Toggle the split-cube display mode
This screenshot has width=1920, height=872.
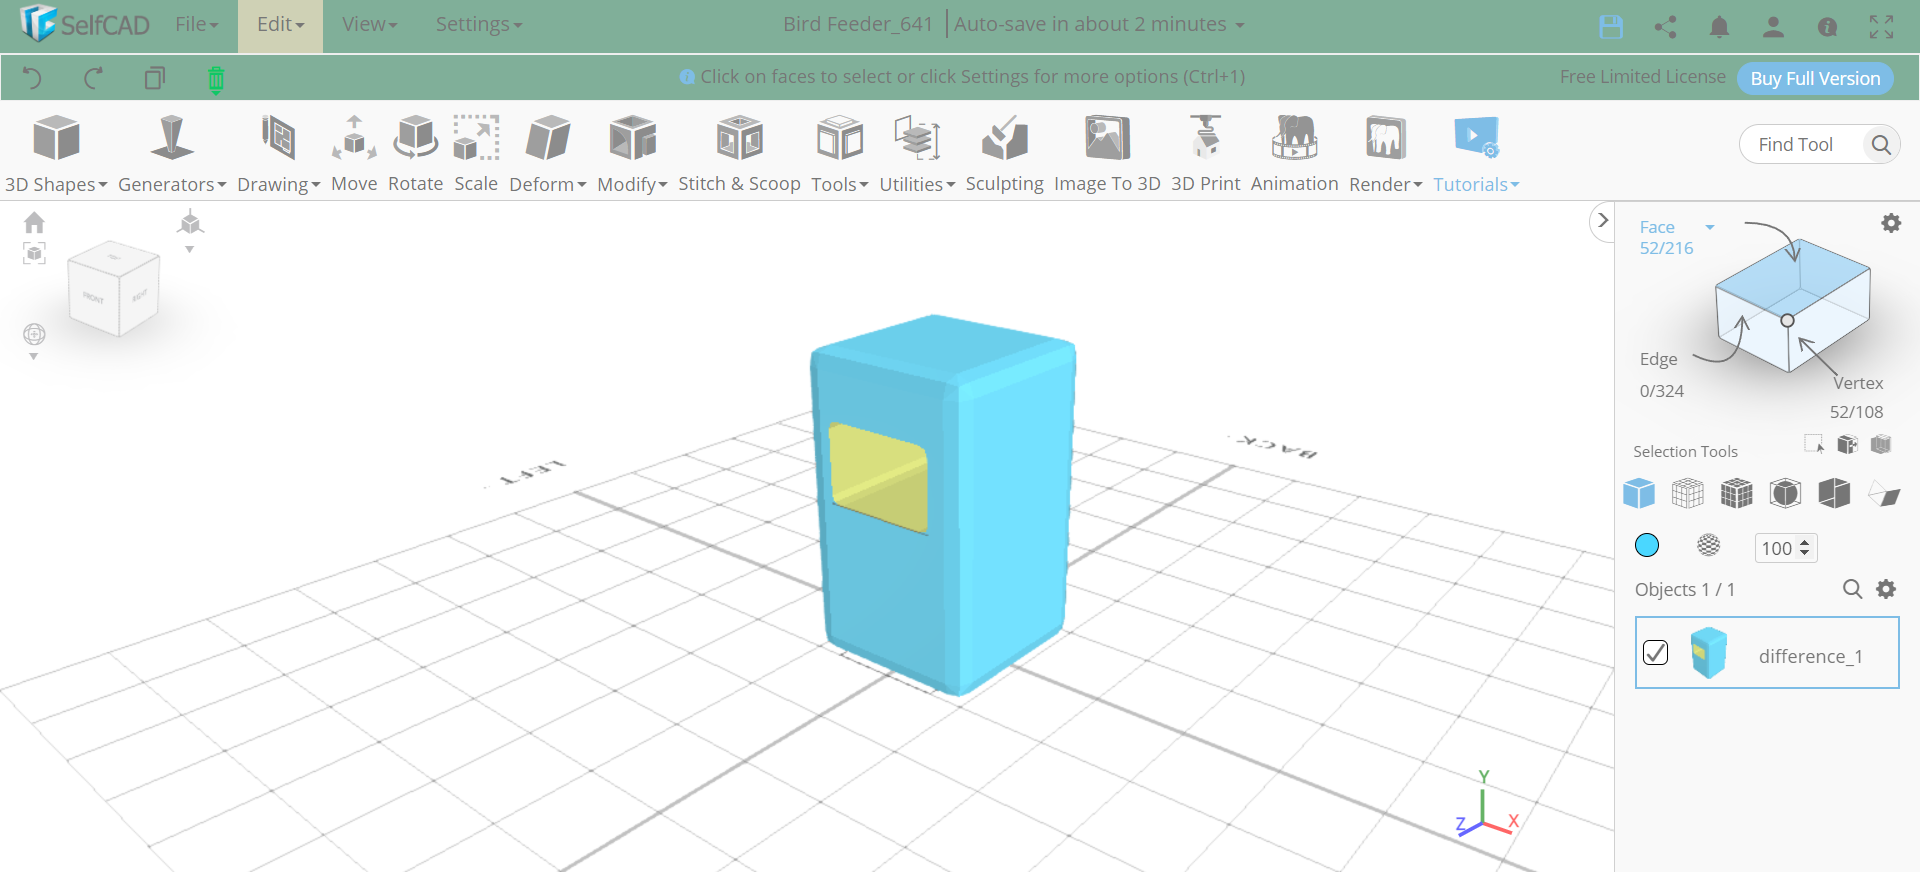coord(1835,493)
